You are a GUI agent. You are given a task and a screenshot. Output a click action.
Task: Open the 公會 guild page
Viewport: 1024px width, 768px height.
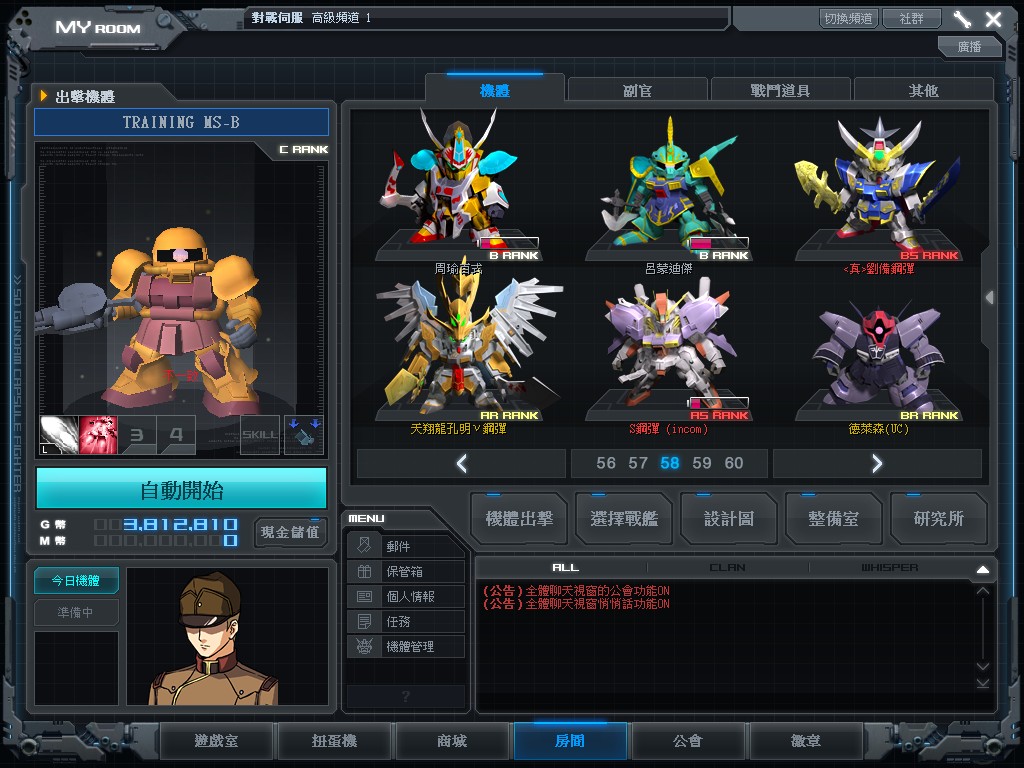tap(688, 741)
